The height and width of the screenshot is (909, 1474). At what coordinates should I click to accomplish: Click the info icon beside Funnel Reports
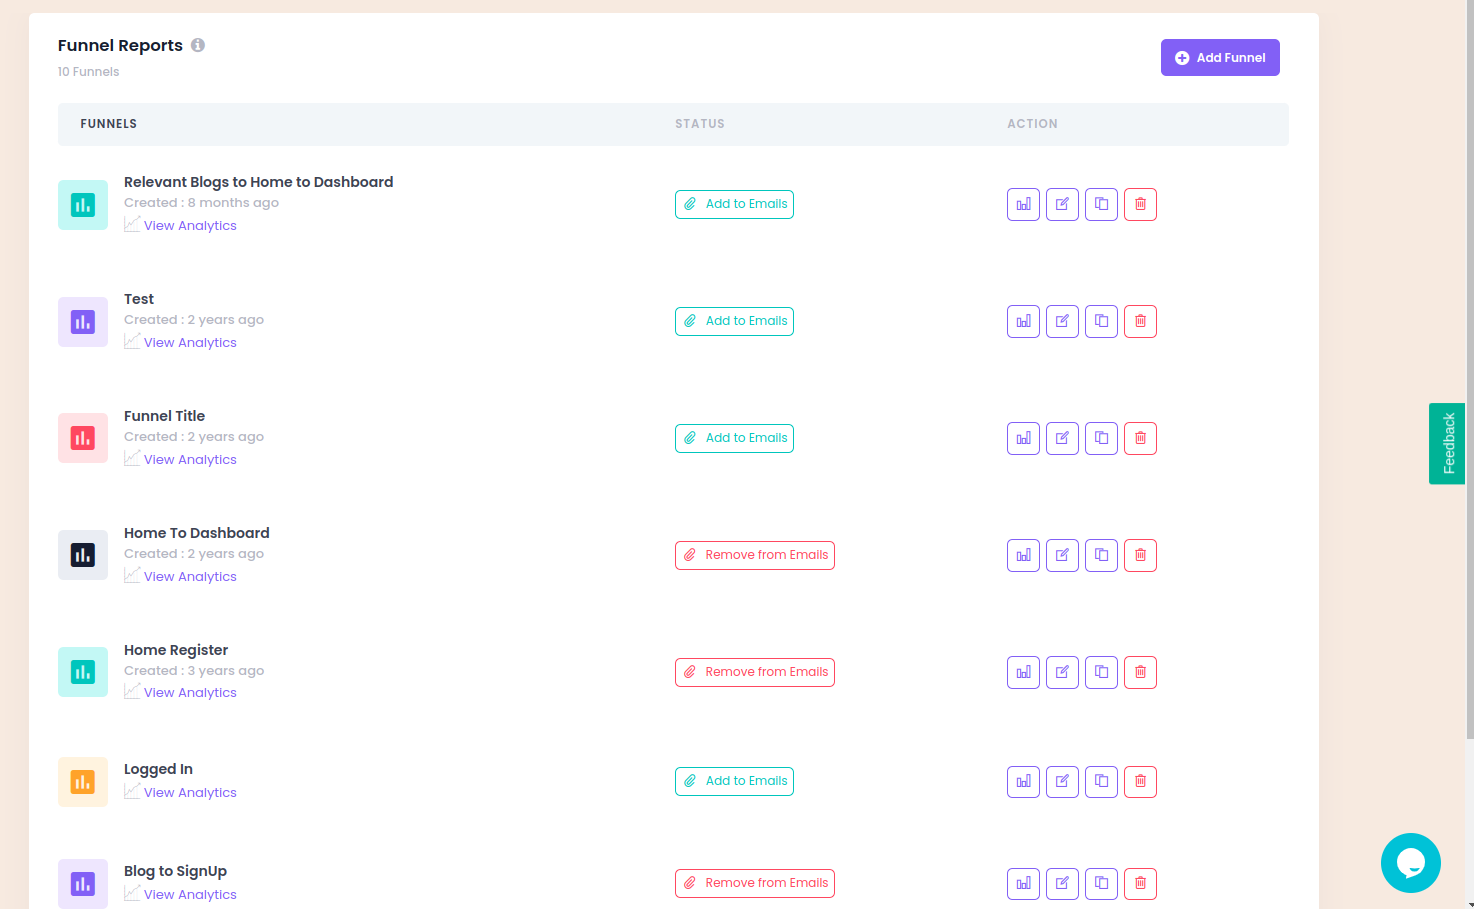coord(198,45)
